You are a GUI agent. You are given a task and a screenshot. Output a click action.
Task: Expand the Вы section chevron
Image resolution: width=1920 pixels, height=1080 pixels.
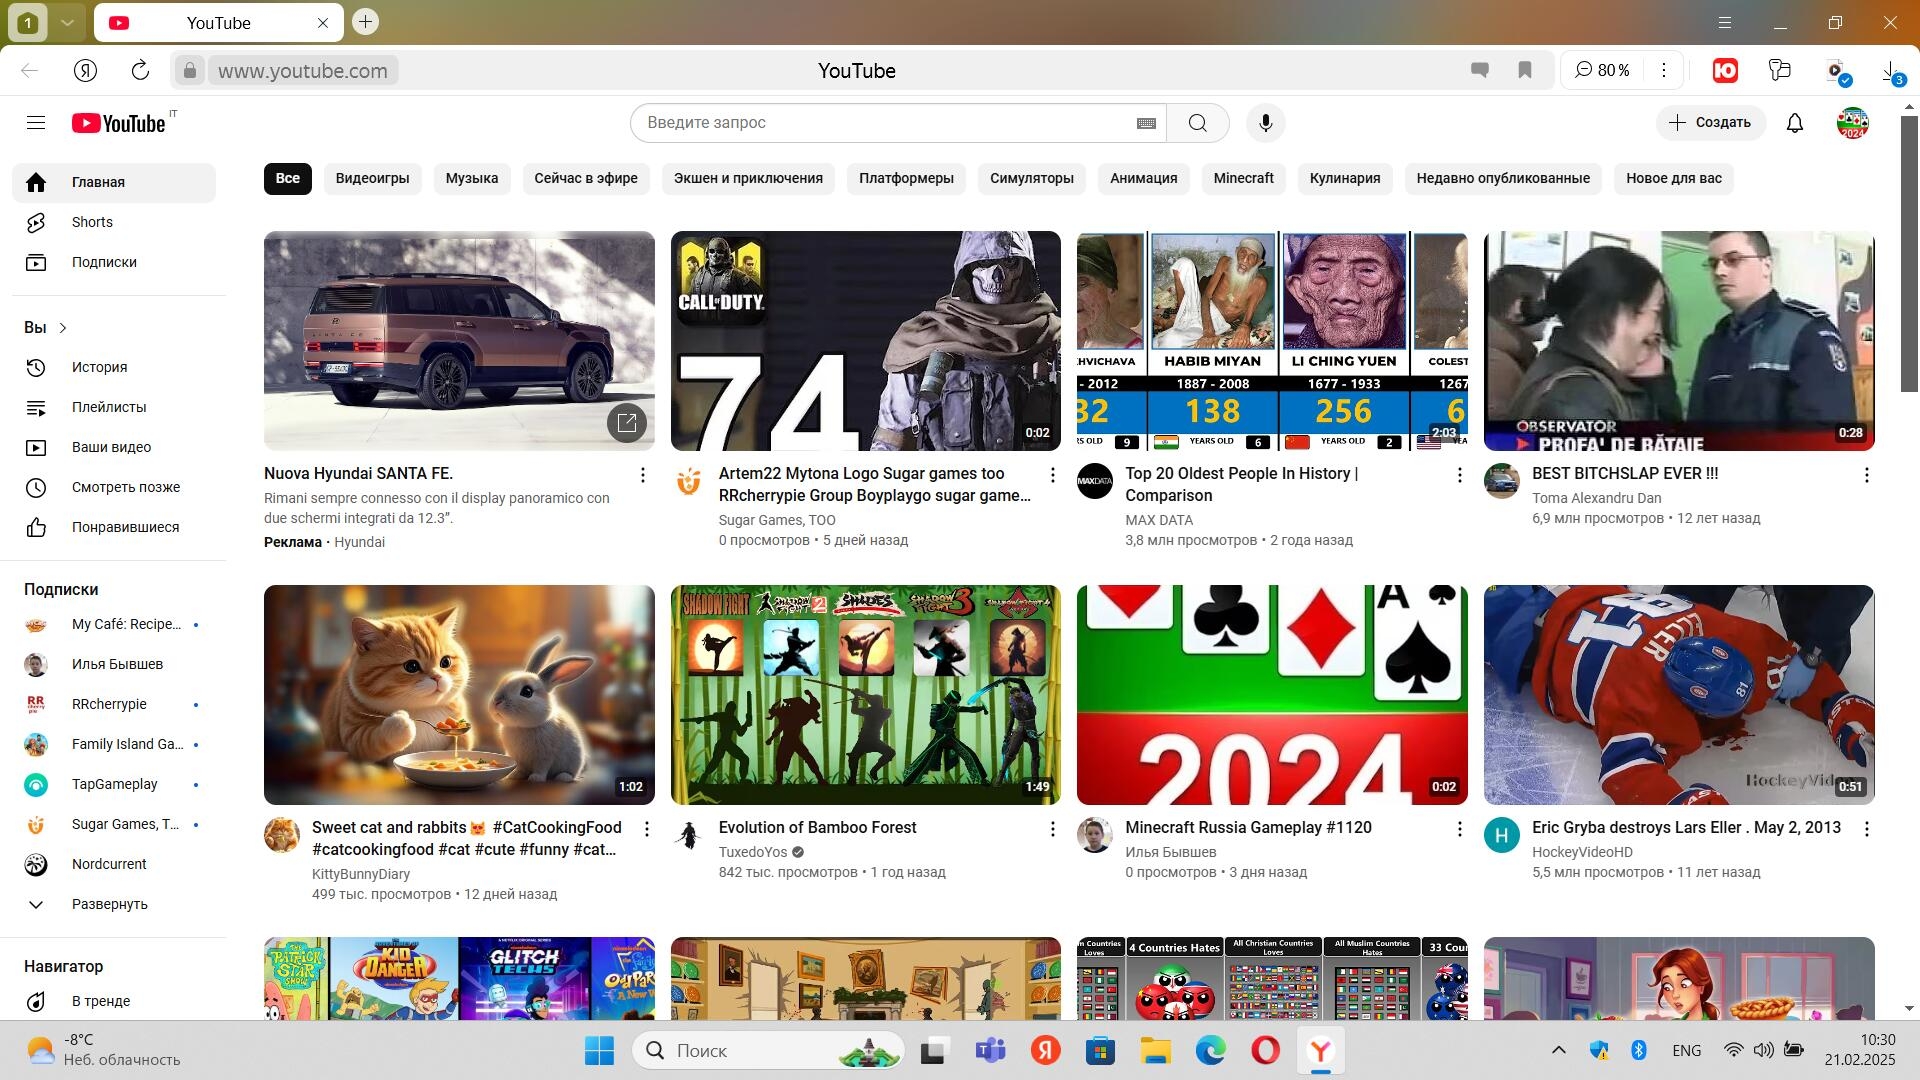(63, 328)
